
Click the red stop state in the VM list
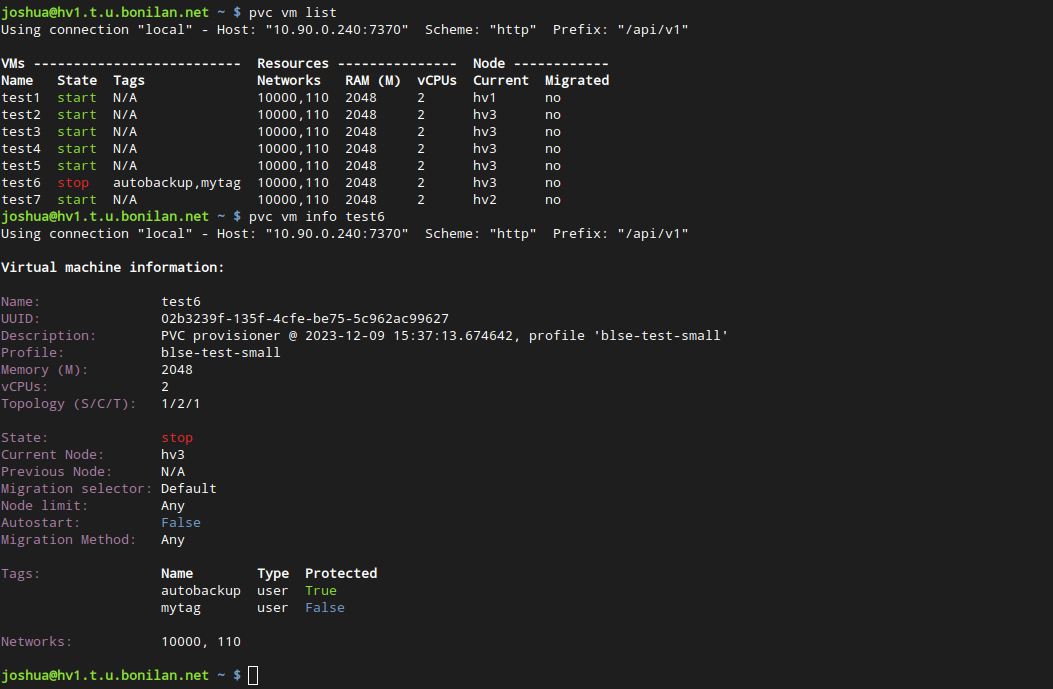click(x=73, y=183)
